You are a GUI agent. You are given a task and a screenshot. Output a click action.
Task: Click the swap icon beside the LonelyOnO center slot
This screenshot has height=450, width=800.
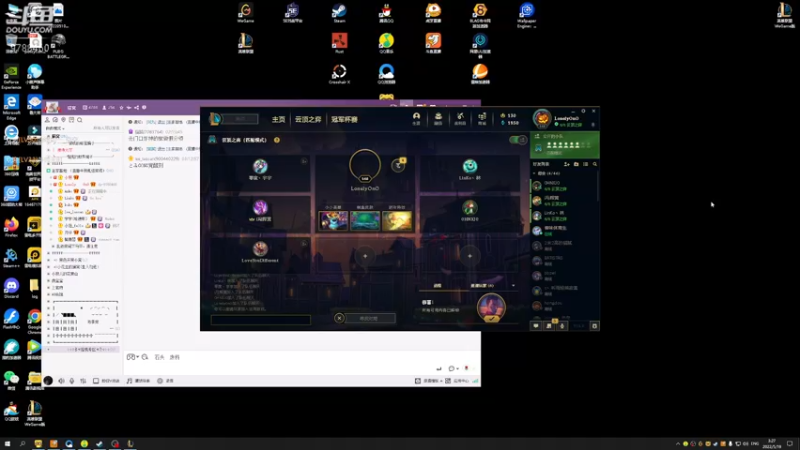(398, 165)
